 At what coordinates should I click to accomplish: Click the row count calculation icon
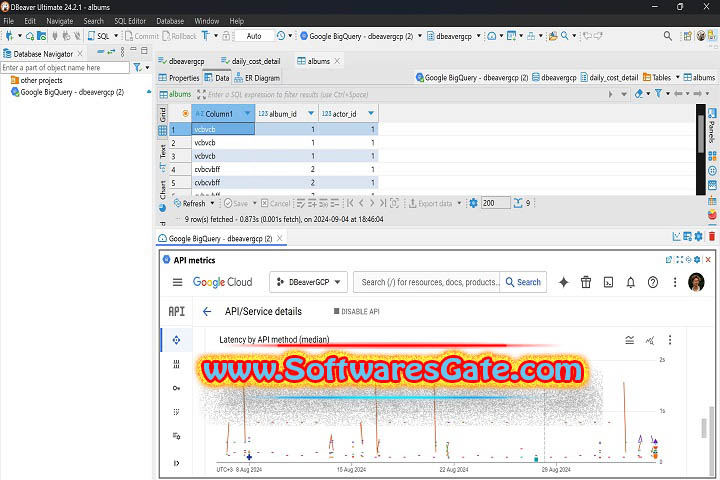click(x=518, y=203)
